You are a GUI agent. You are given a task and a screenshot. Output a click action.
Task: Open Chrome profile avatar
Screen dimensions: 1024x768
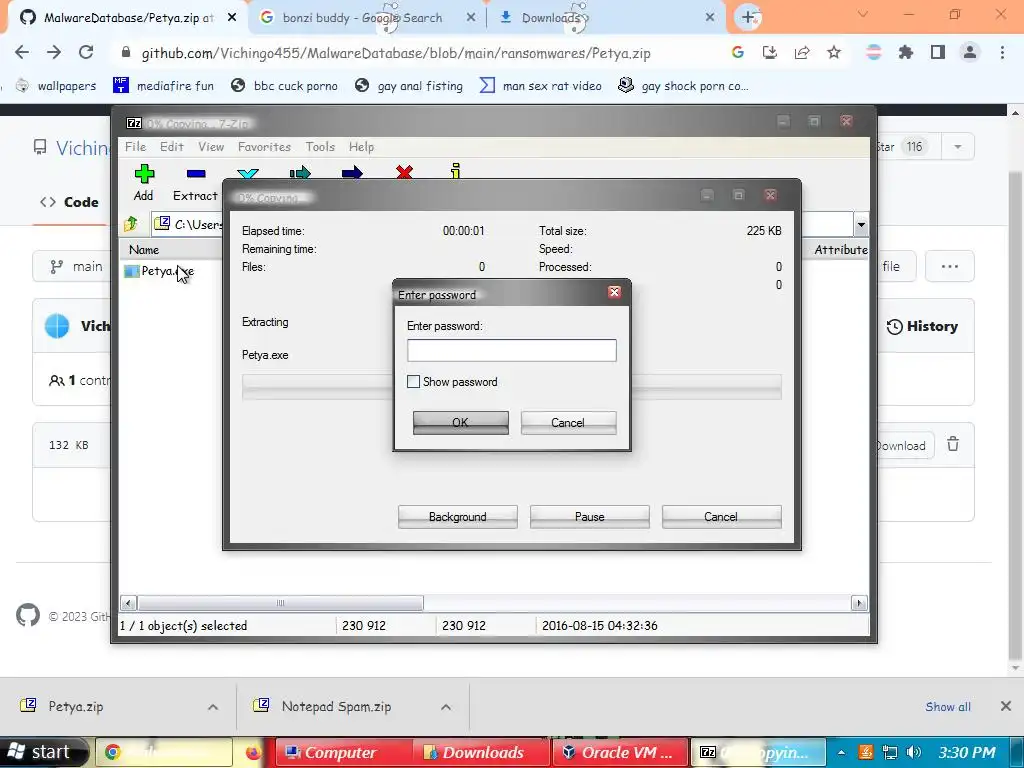tap(970, 53)
